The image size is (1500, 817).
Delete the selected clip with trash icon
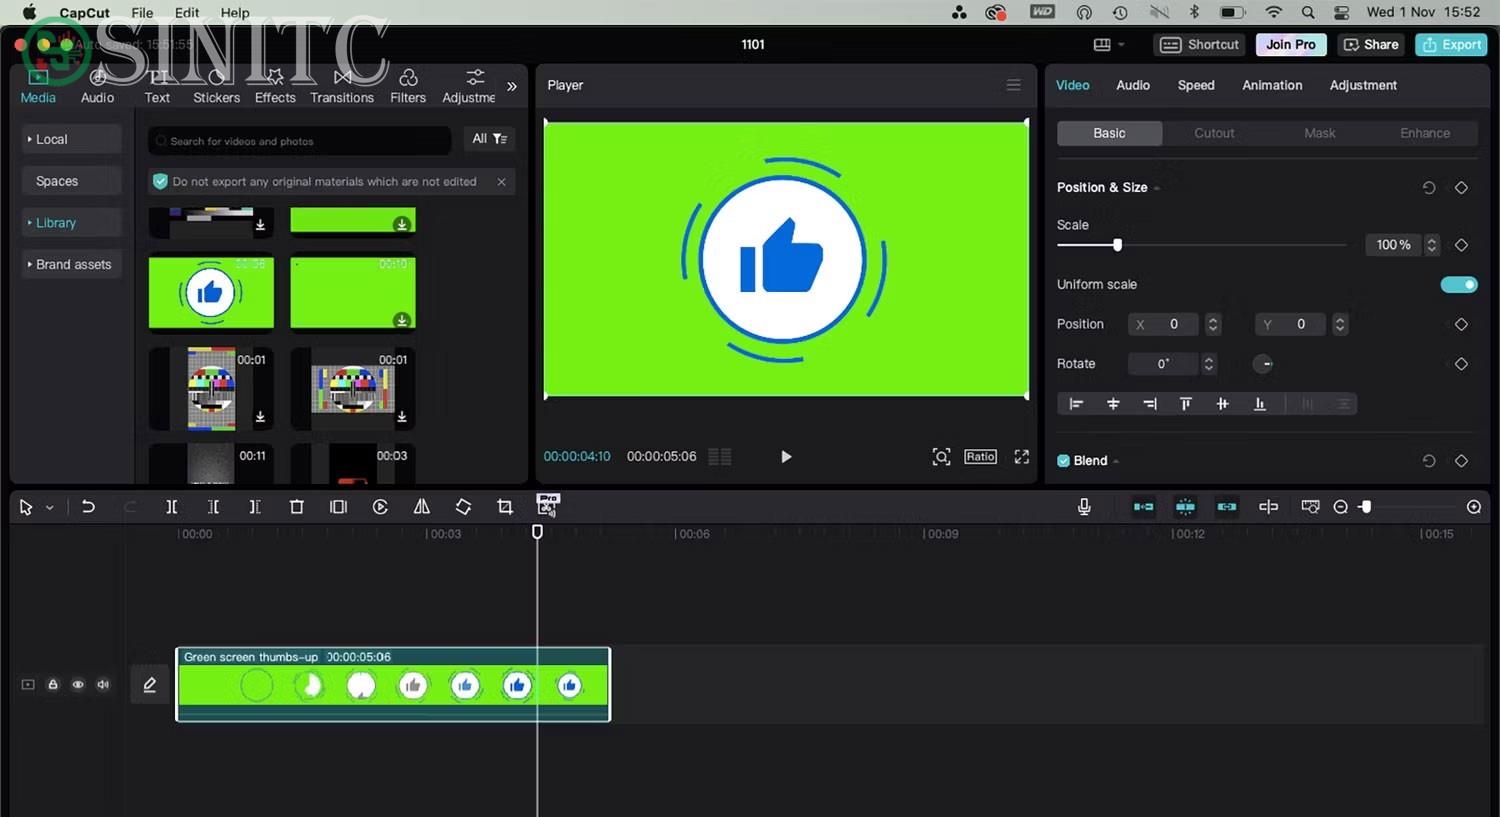pos(296,507)
